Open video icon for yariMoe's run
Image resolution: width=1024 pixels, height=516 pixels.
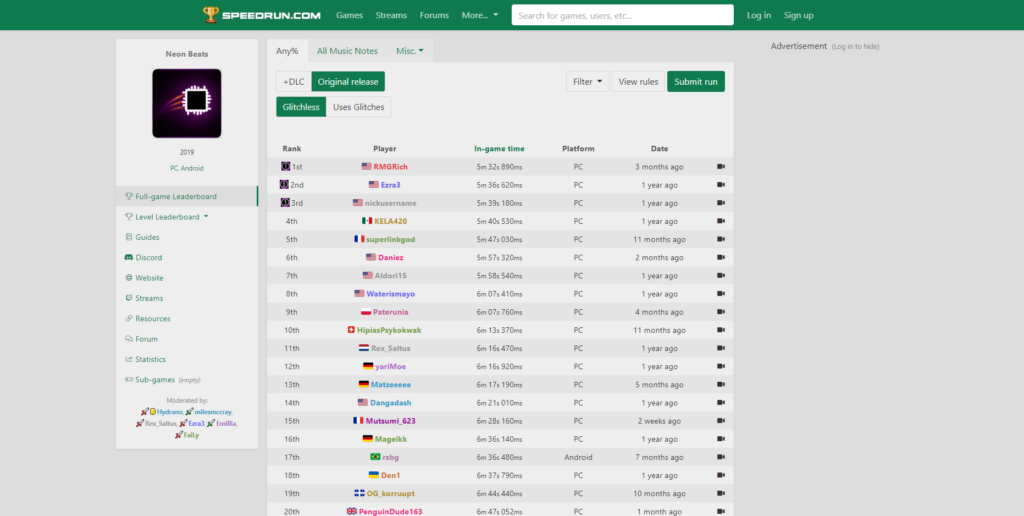coord(721,366)
